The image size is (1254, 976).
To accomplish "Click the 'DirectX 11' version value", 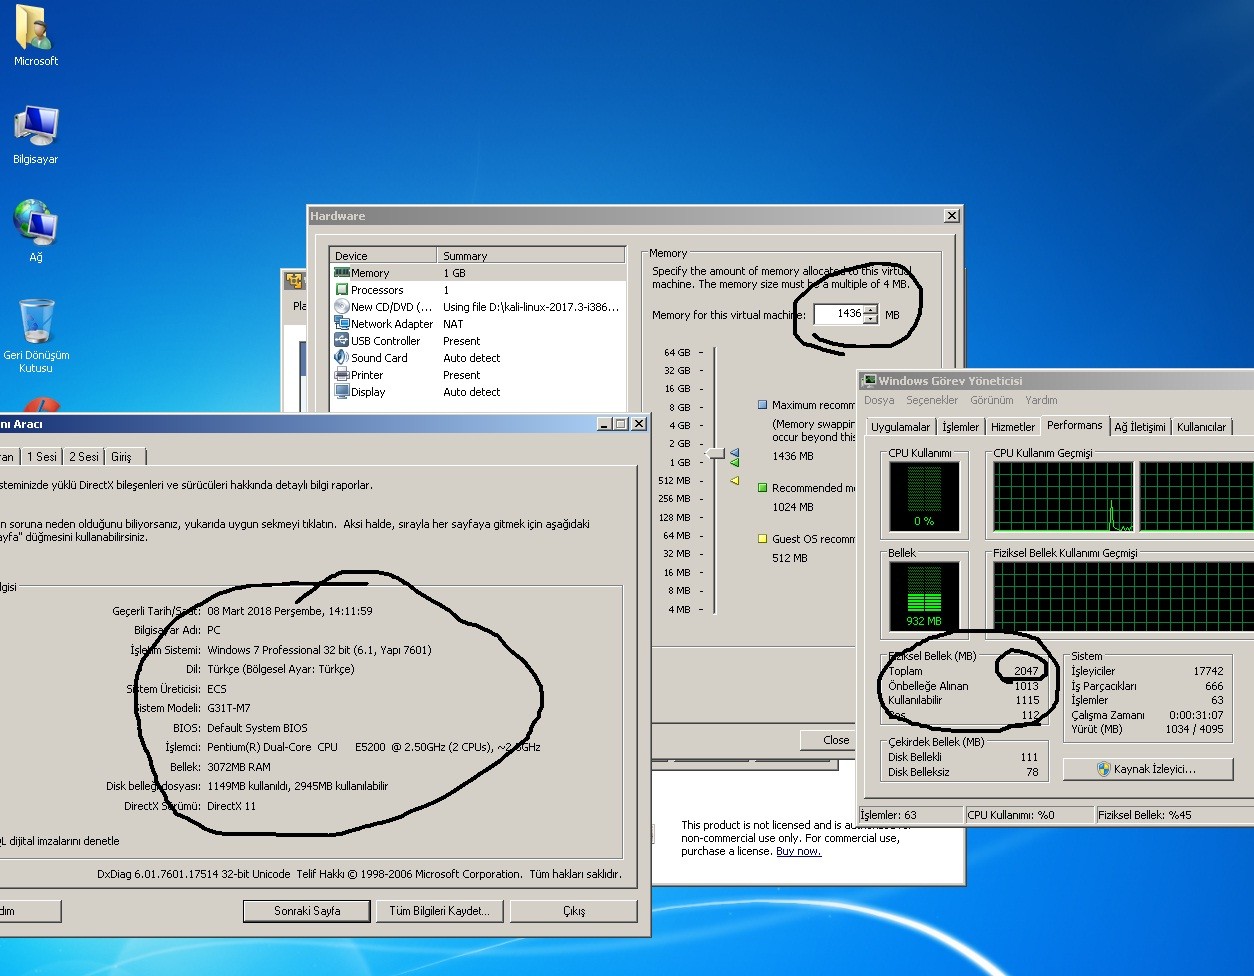I will coord(231,806).
